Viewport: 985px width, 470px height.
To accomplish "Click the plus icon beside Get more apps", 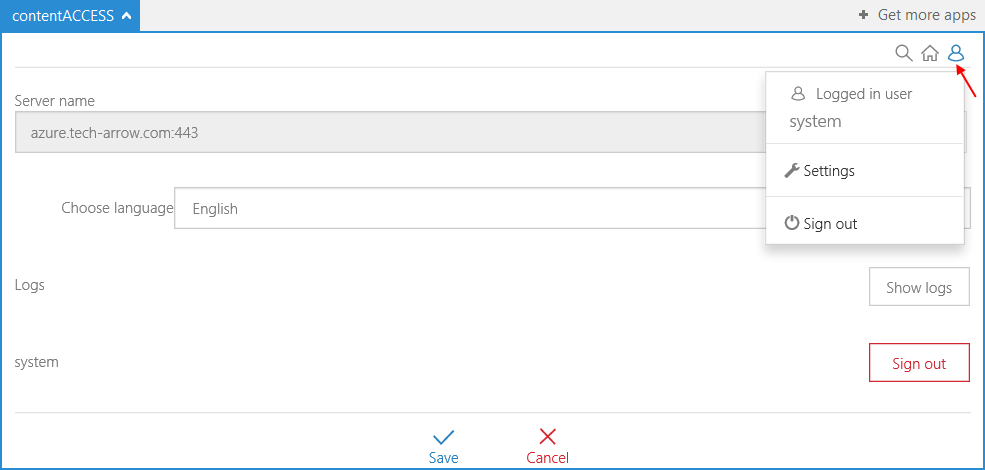I will pos(864,15).
